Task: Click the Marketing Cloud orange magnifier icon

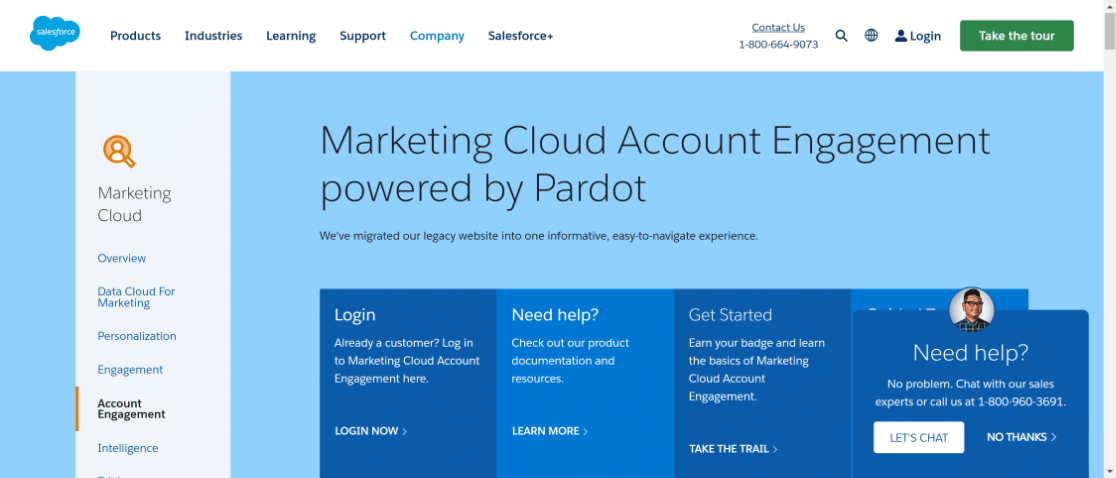Action: pos(119,151)
